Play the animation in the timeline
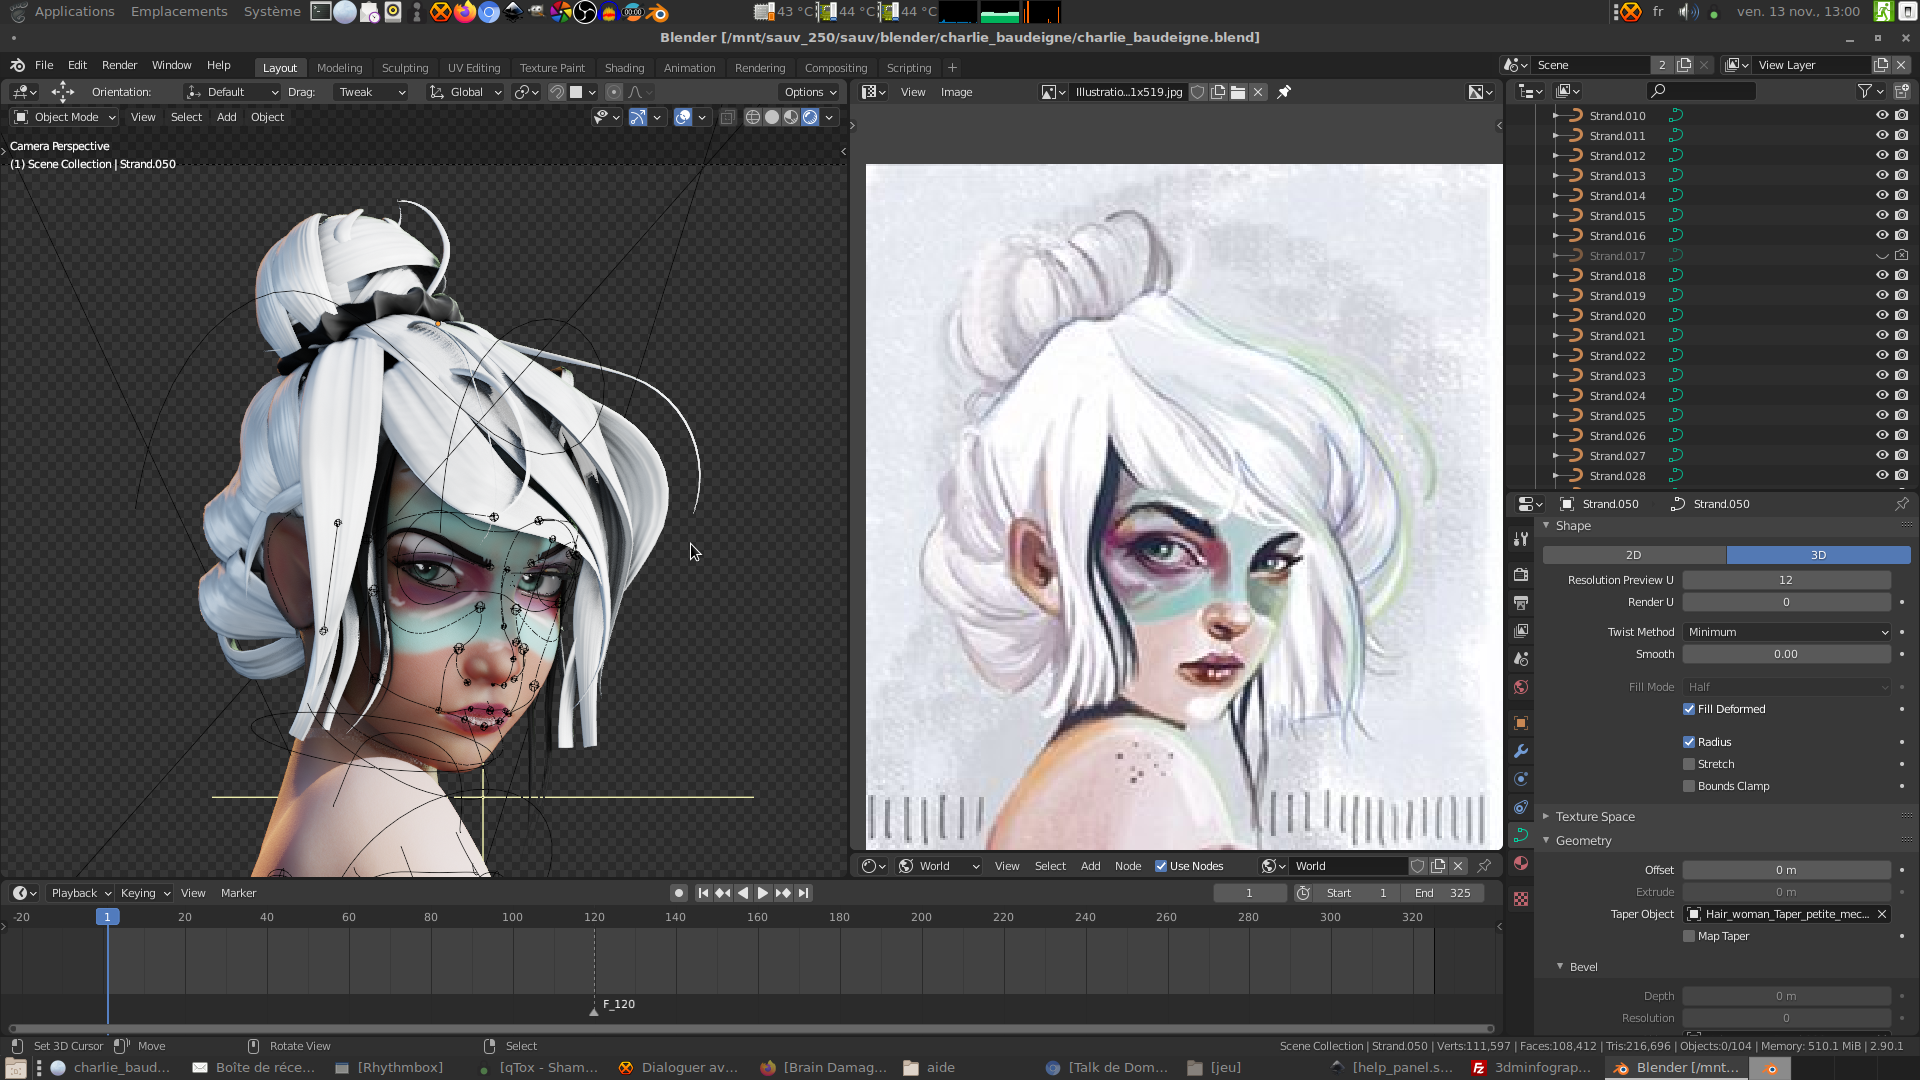This screenshot has width=1920, height=1080. (763, 893)
